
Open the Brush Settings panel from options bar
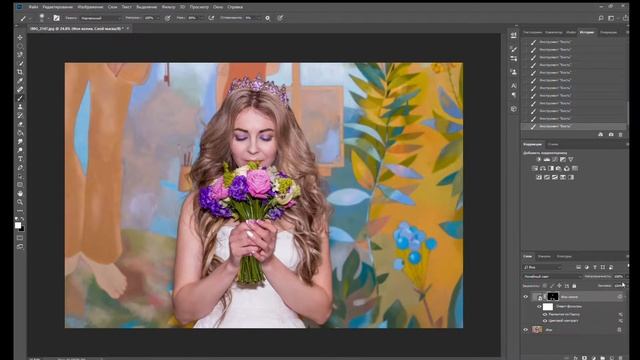56,18
